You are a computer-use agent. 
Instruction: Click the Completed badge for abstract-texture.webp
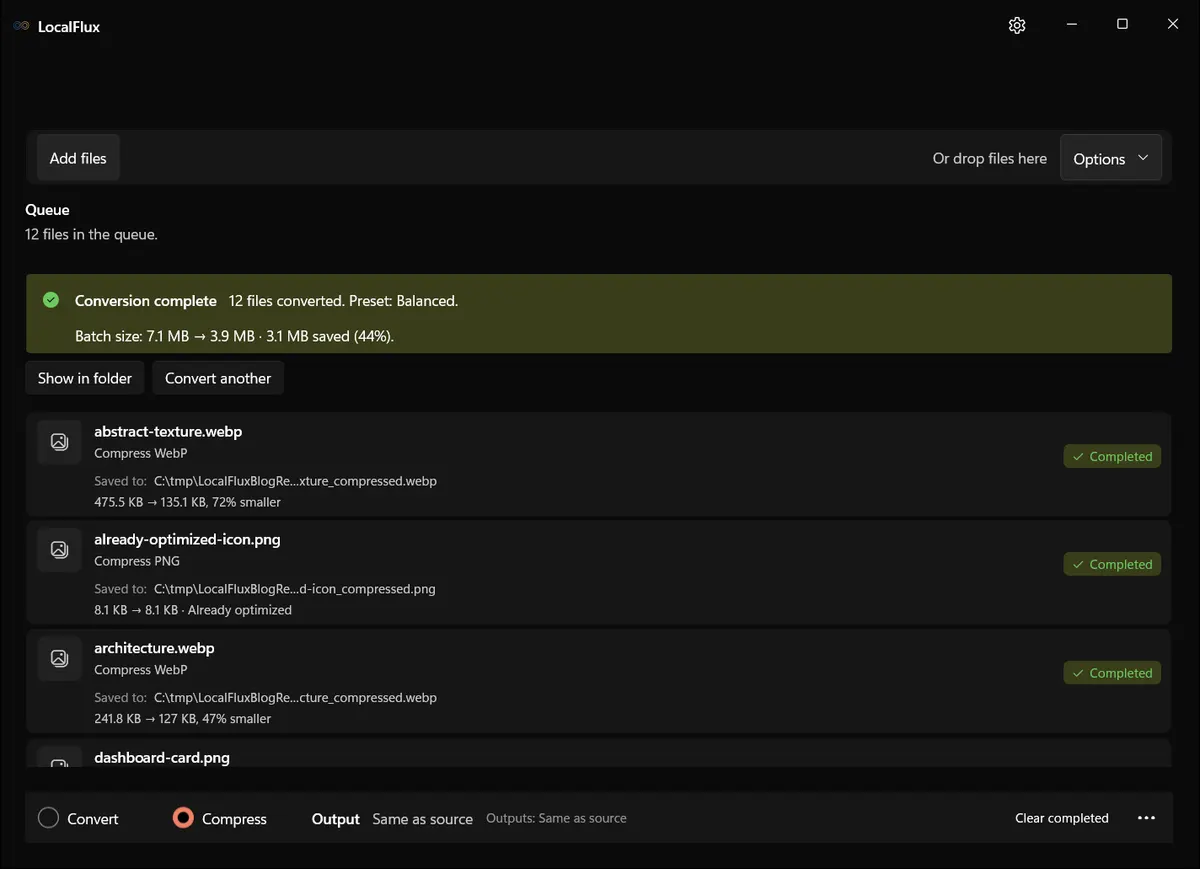pyautogui.click(x=1112, y=457)
